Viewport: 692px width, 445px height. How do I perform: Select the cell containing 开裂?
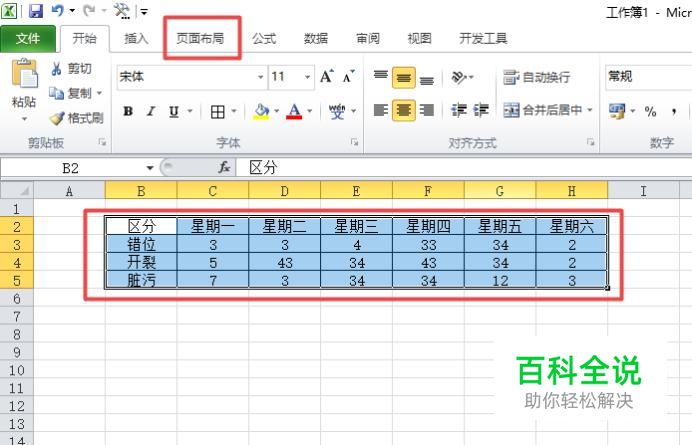141,262
